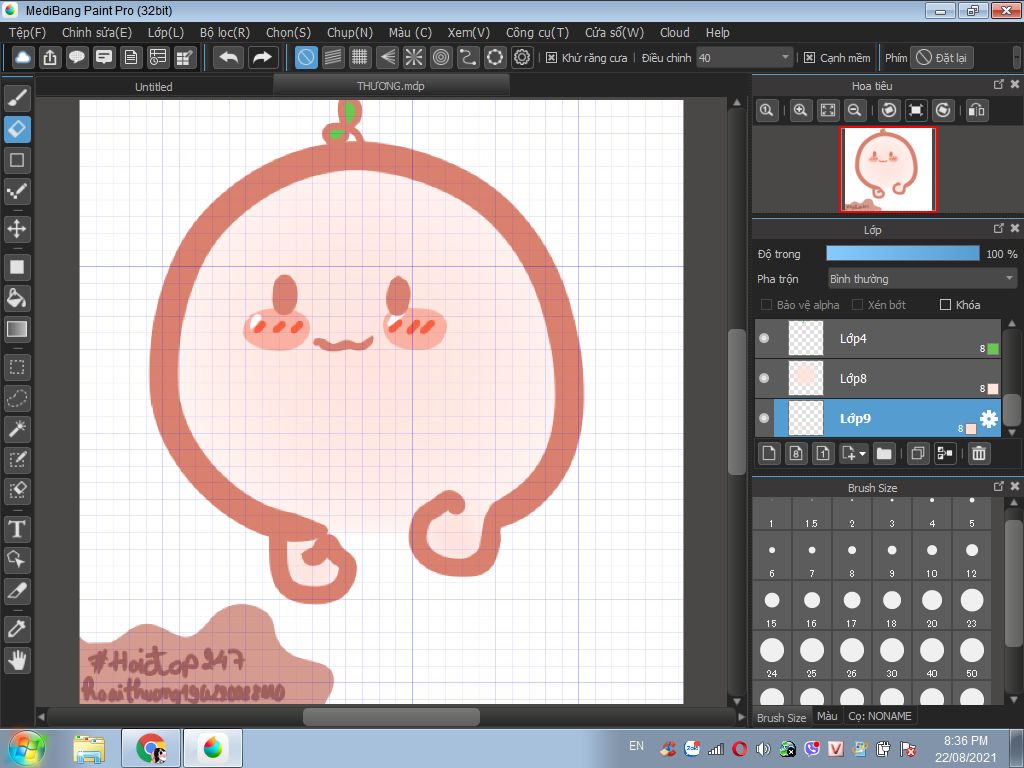Image resolution: width=1024 pixels, height=768 pixels.
Task: Zoom out on the navigator
Action: click(x=854, y=110)
